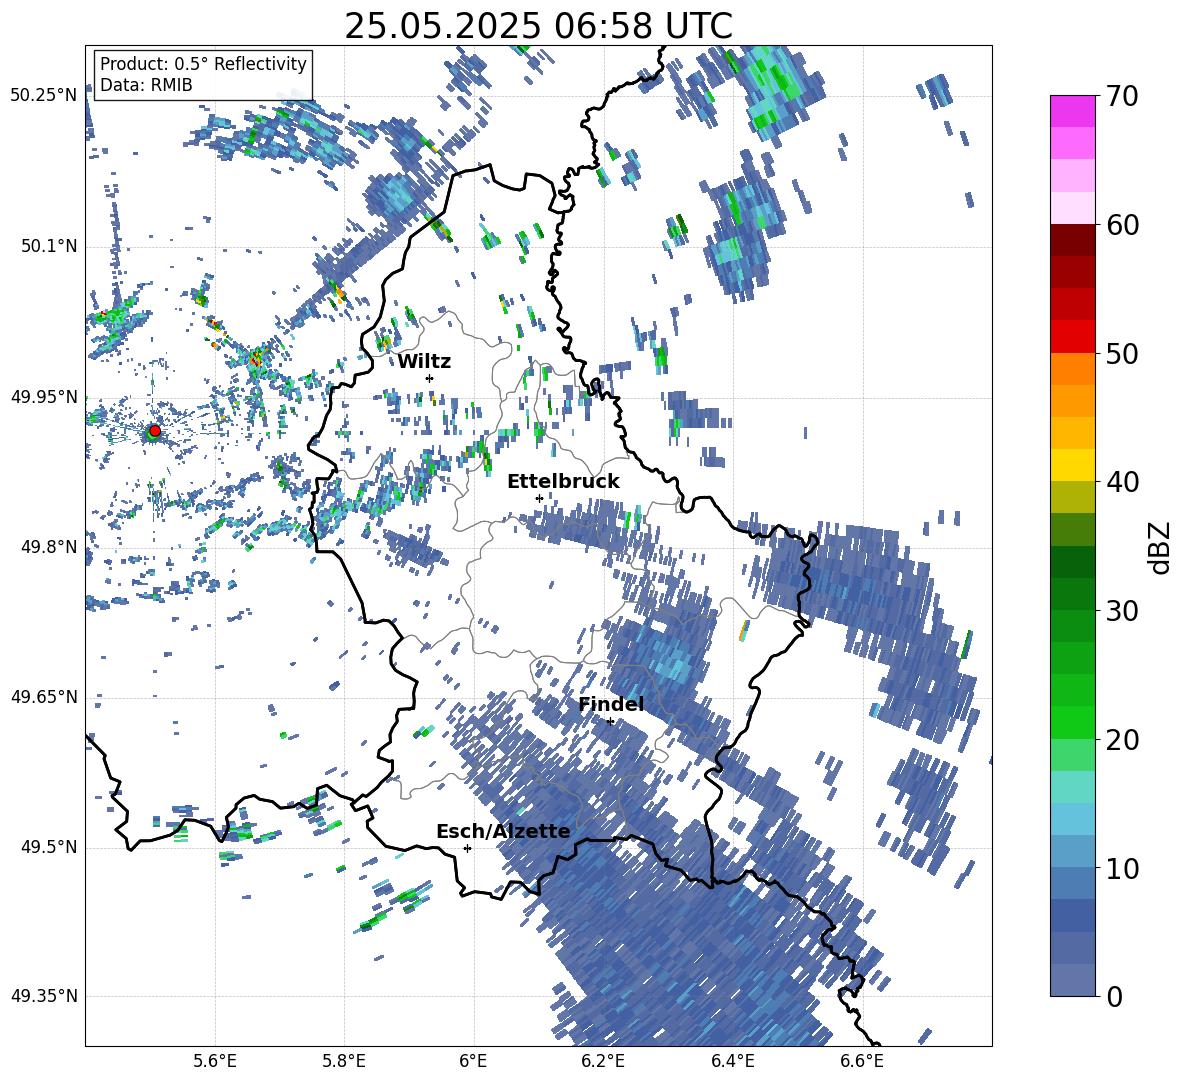Click the 60 dBZ colorbar label
1184x1081 pixels.
pyautogui.click(x=1121, y=225)
